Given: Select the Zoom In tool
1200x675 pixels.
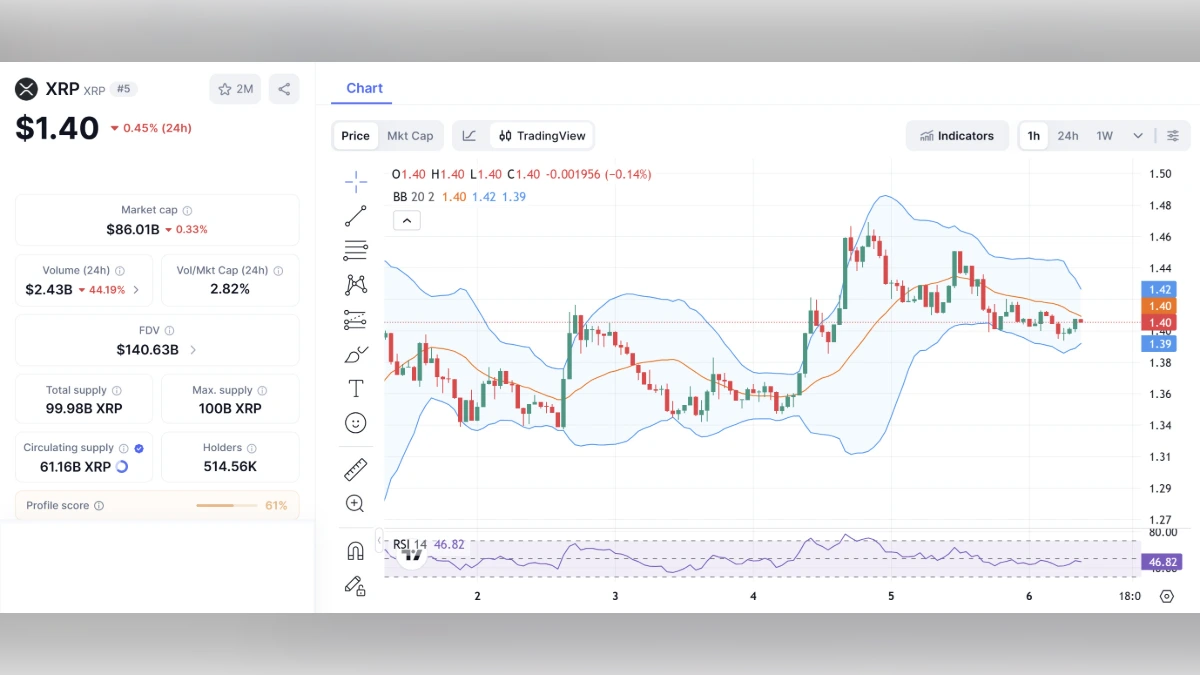Looking at the screenshot, I should point(355,503).
